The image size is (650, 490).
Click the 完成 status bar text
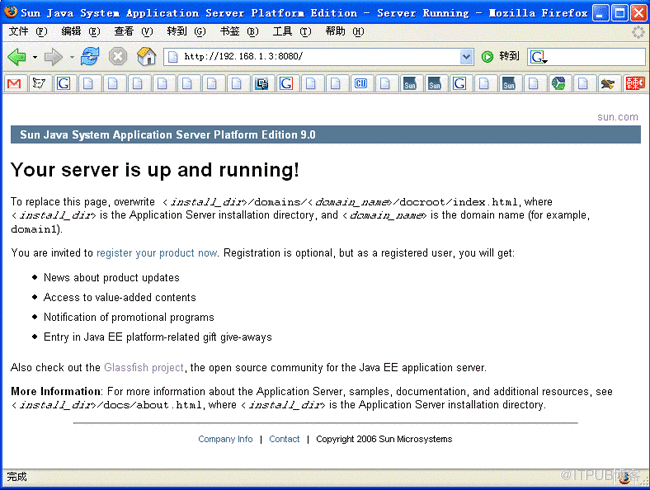coord(17,477)
